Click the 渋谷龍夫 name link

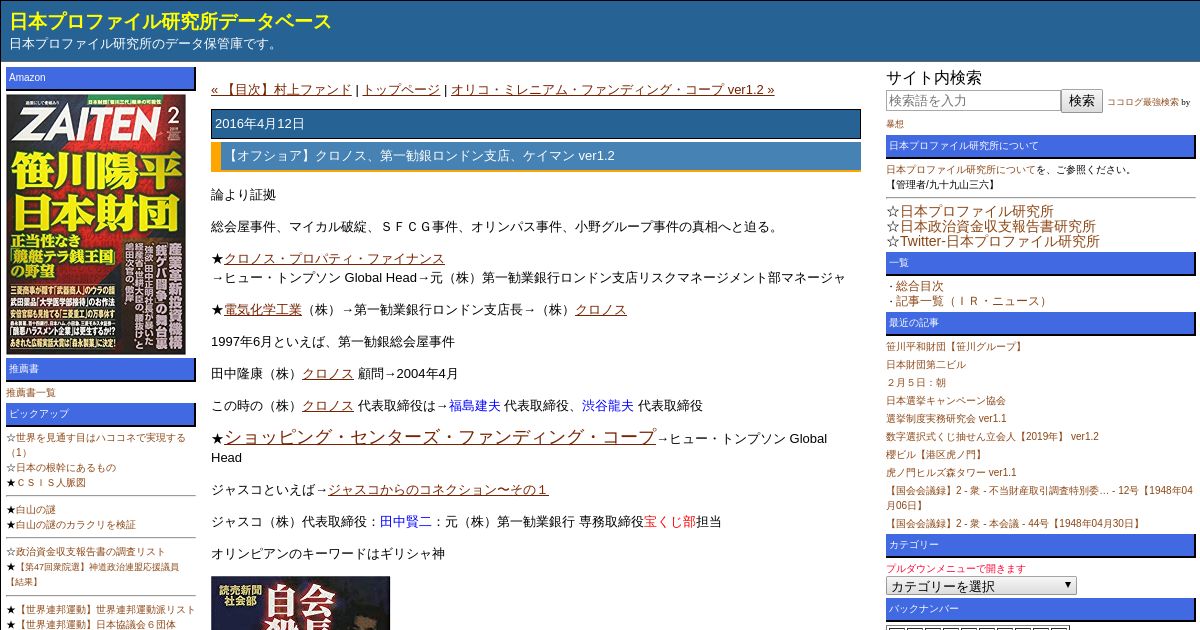(x=608, y=405)
